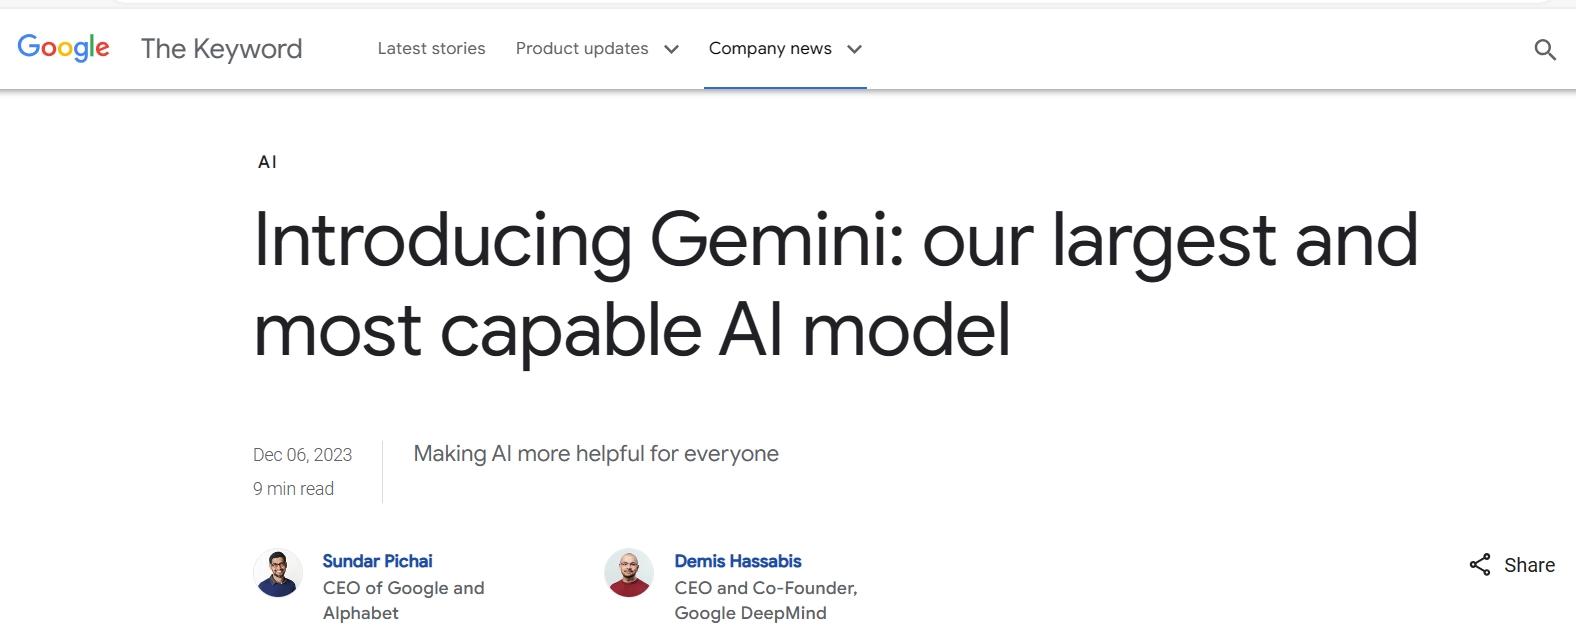Expand the Product updates dropdown arrow

pos(671,48)
